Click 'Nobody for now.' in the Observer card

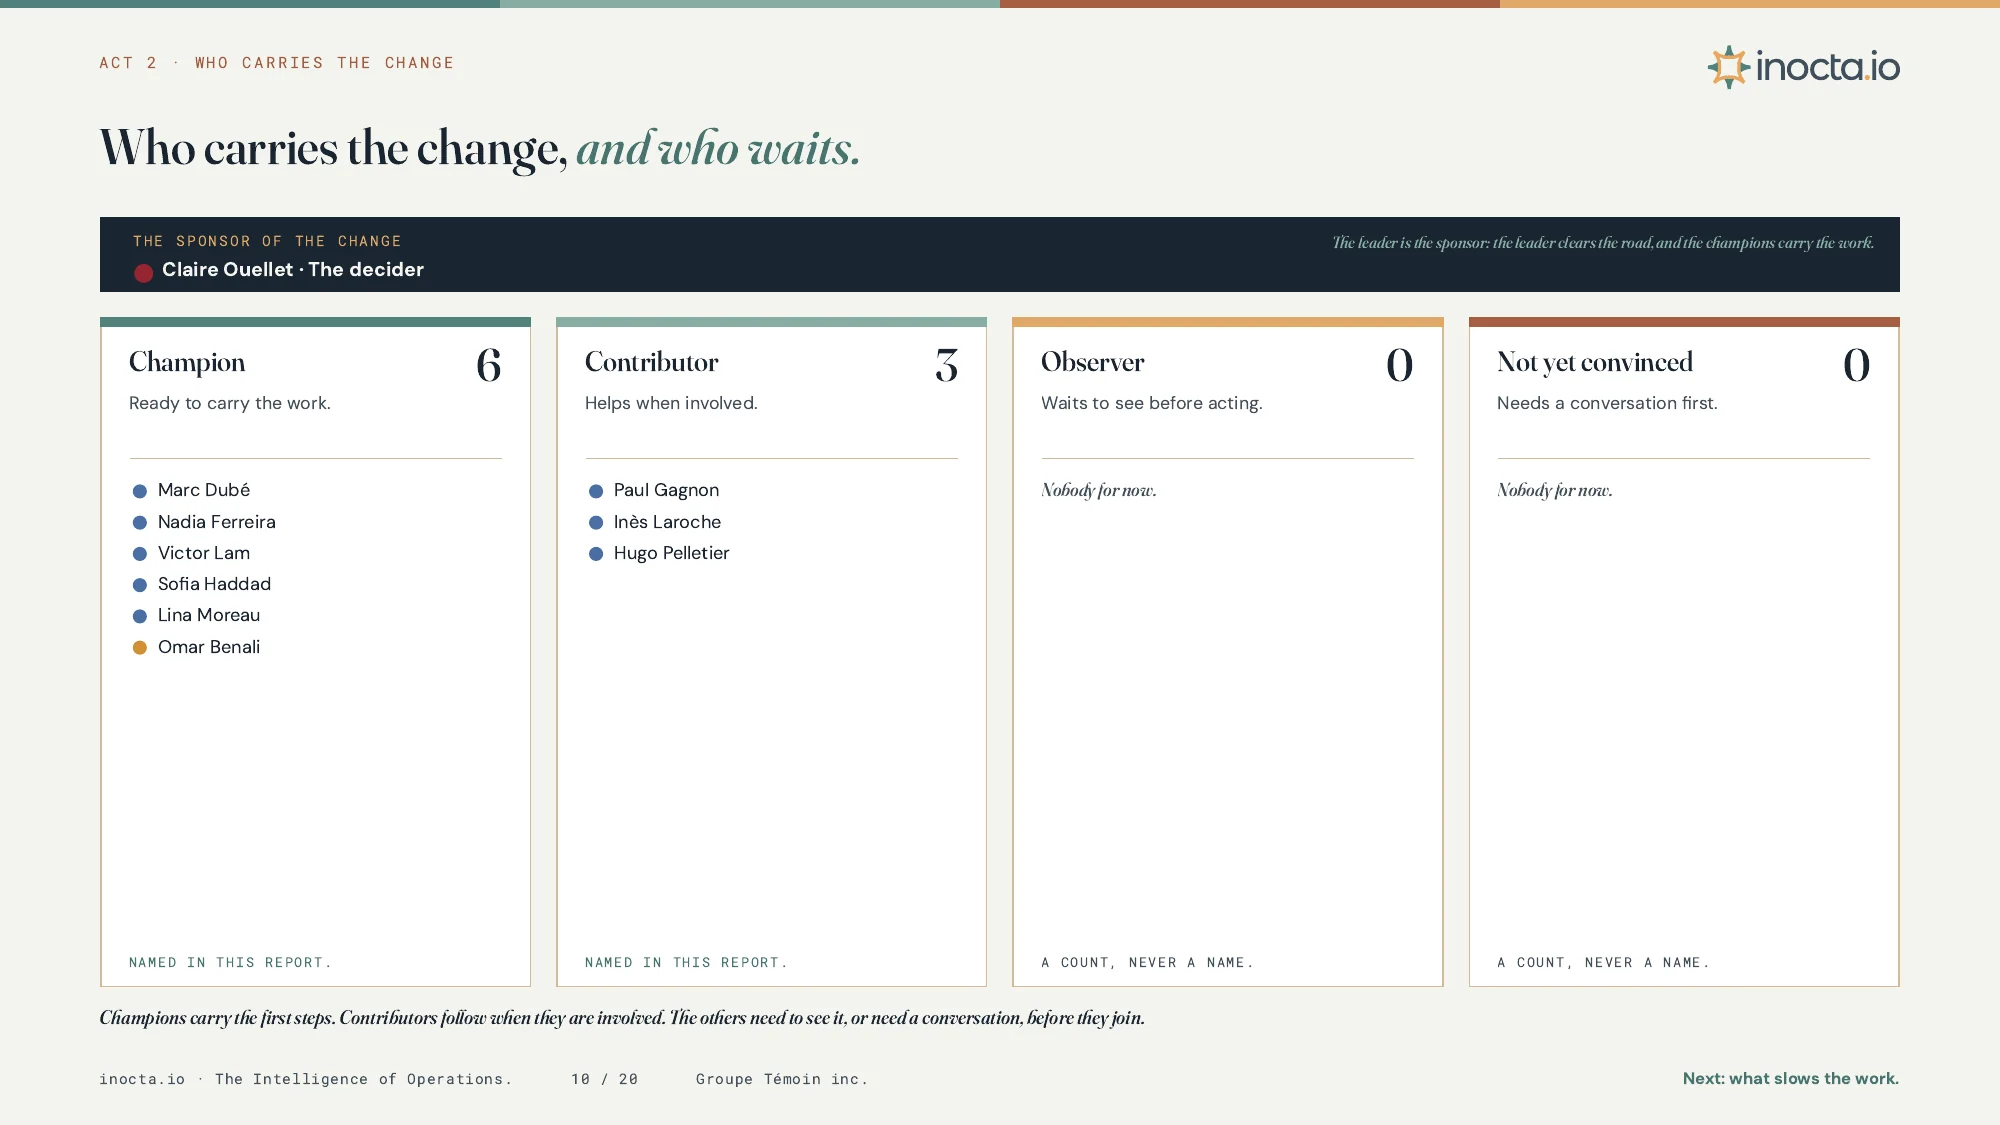(1098, 490)
